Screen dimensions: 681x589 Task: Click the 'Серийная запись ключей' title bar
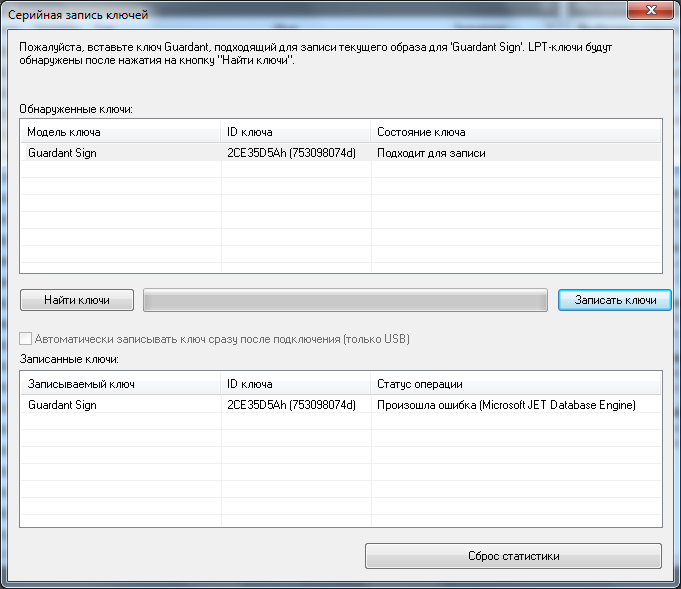point(300,12)
